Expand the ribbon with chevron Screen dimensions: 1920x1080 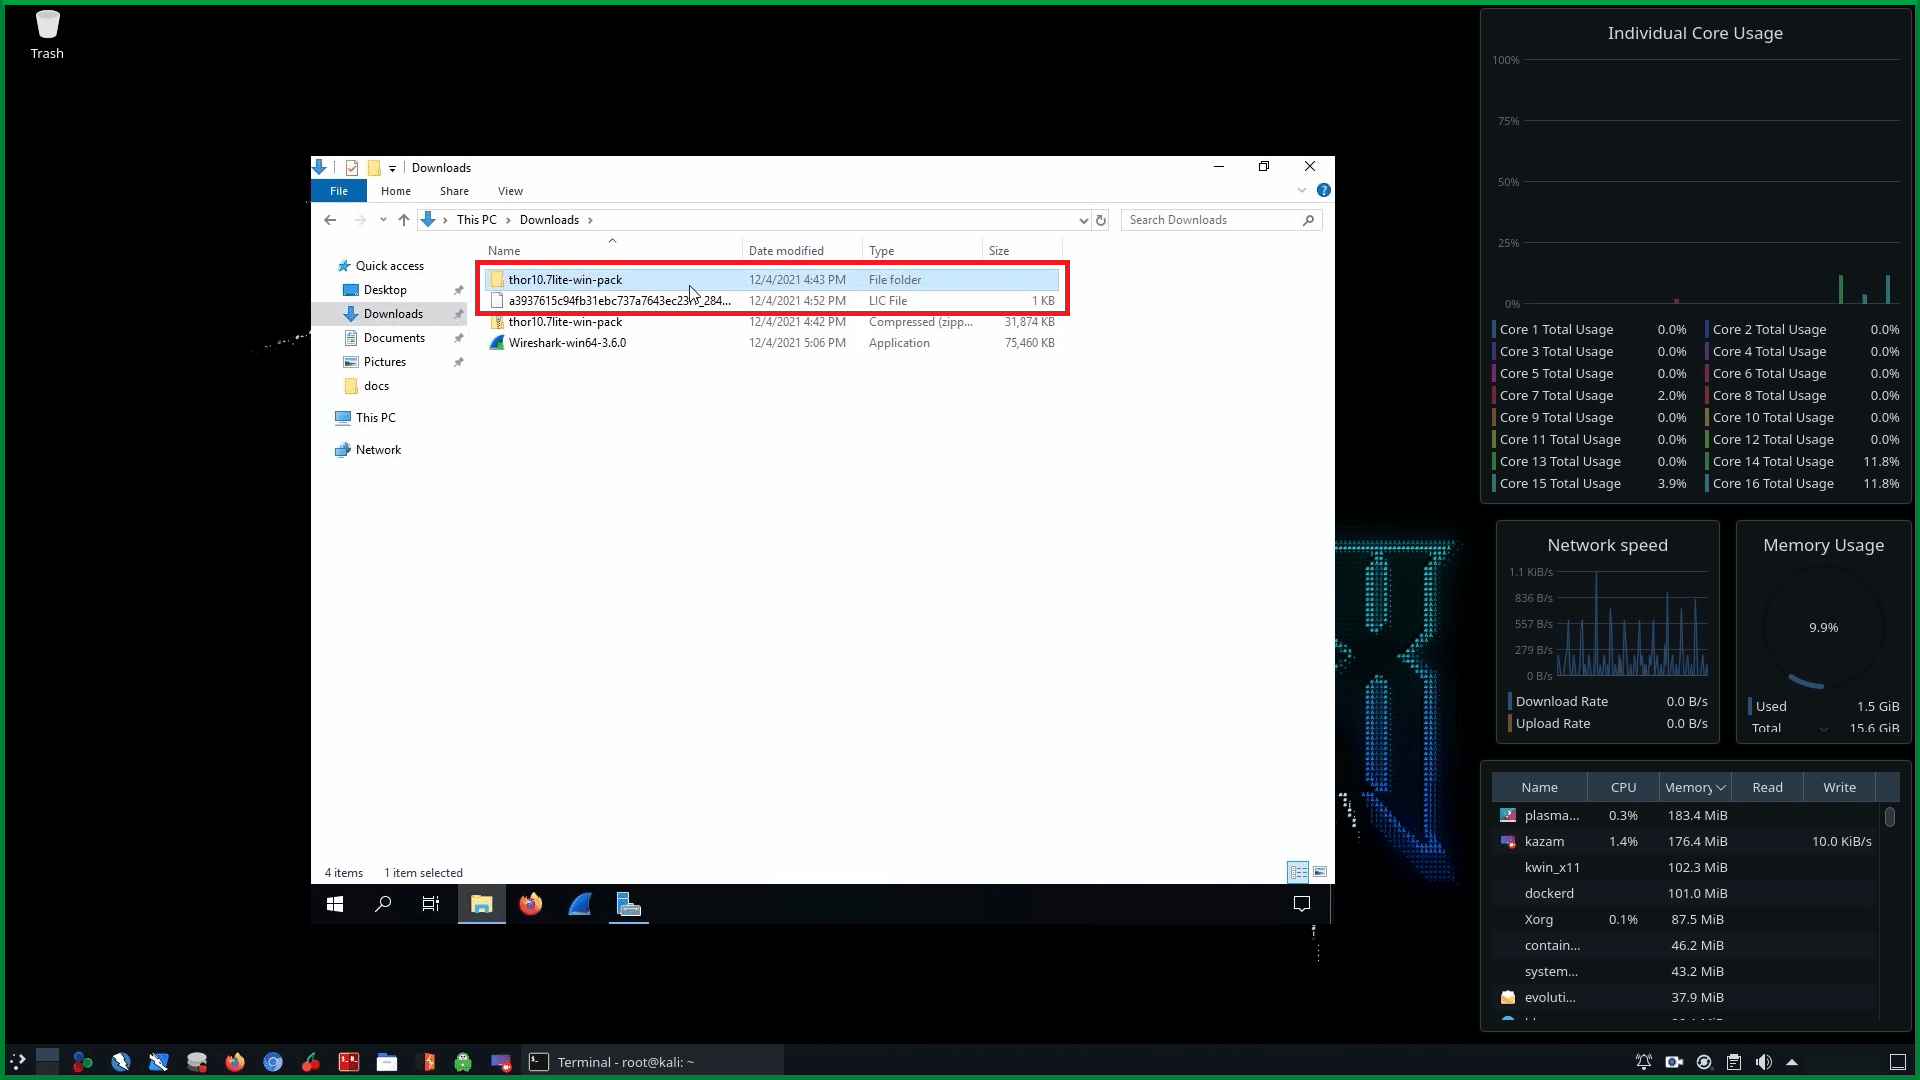click(x=1301, y=190)
